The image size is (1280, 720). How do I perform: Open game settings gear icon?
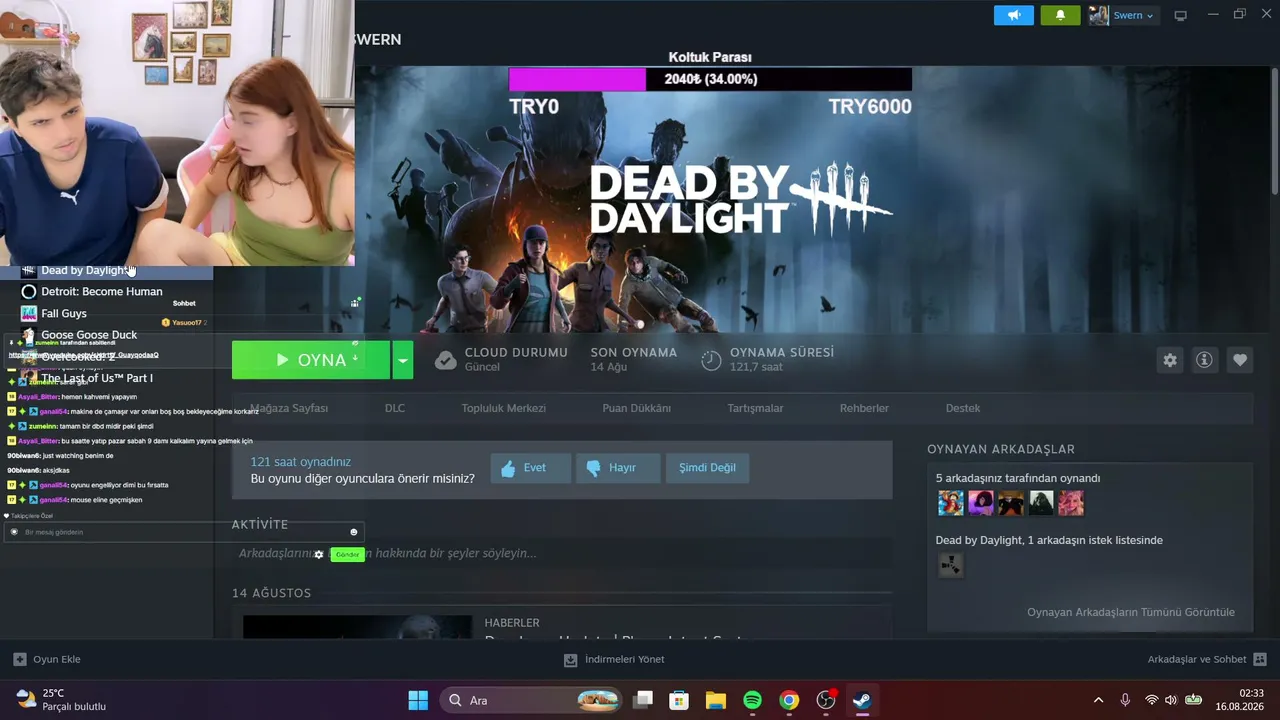tap(1170, 360)
